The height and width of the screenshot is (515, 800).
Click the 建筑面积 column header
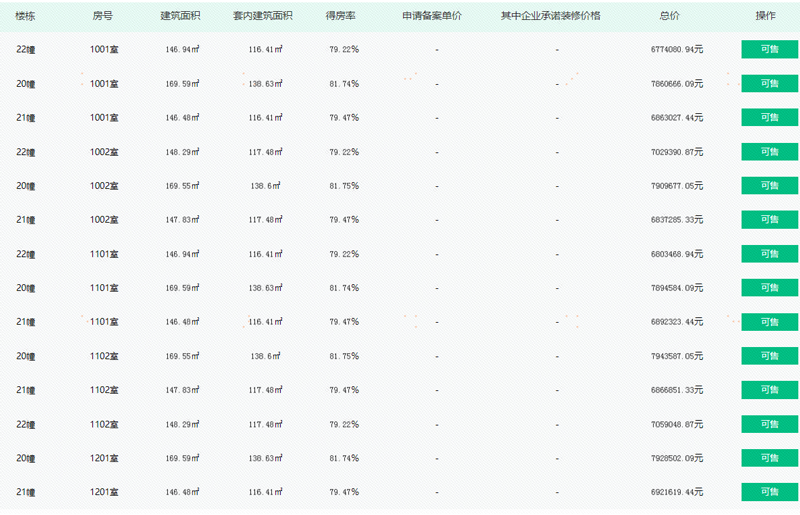[180, 16]
